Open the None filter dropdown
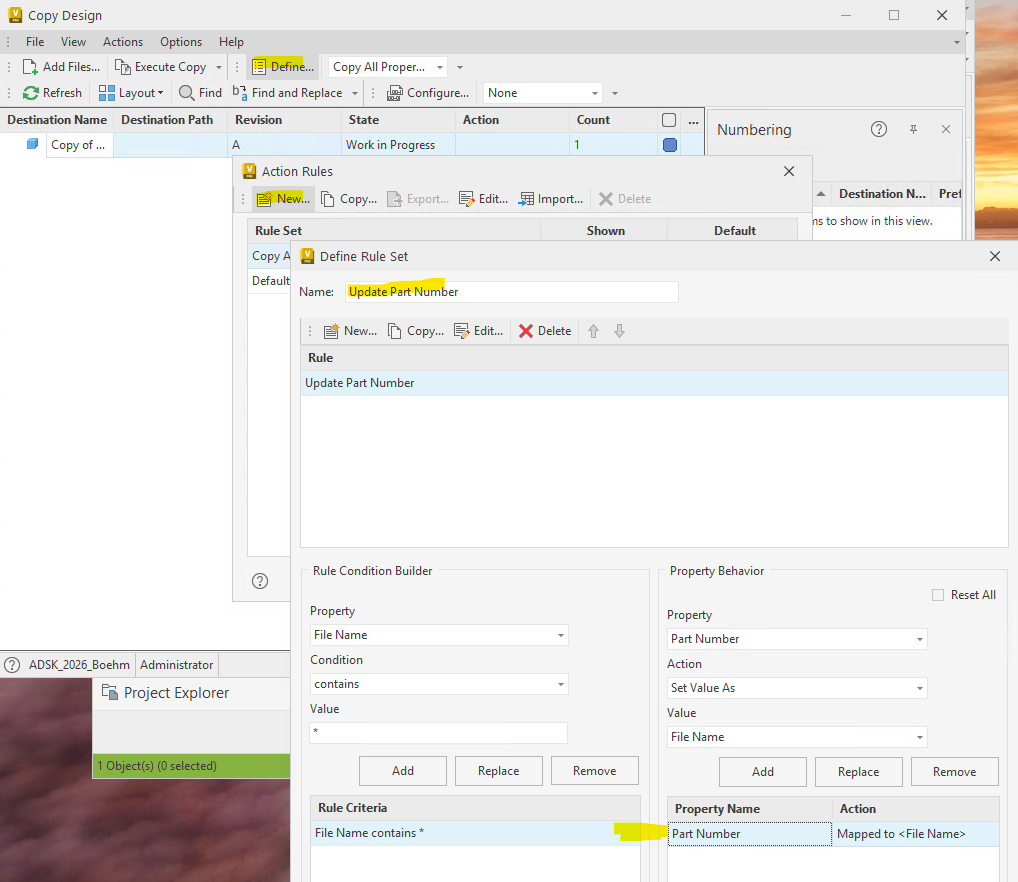Screen dimensions: 1018x882 click(x=542, y=92)
